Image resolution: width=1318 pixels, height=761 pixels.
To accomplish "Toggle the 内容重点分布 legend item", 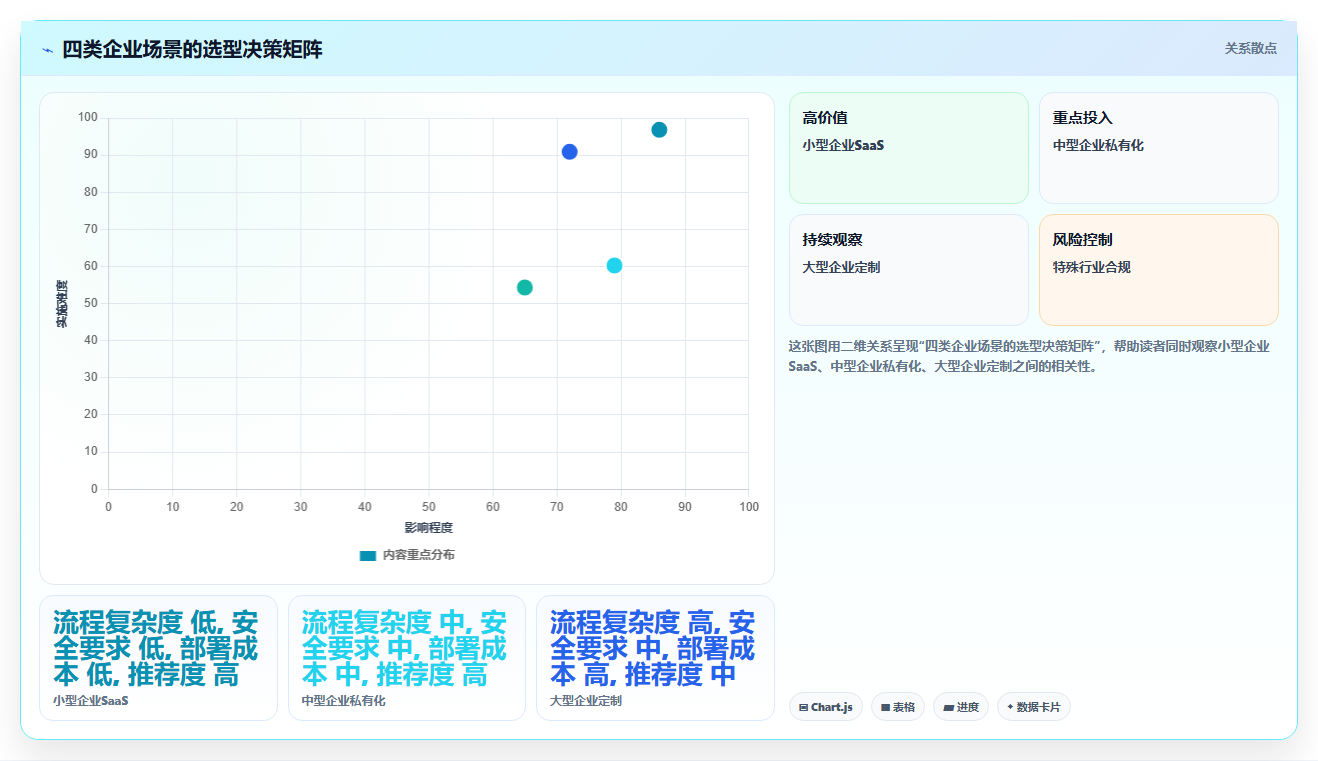I will [407, 555].
